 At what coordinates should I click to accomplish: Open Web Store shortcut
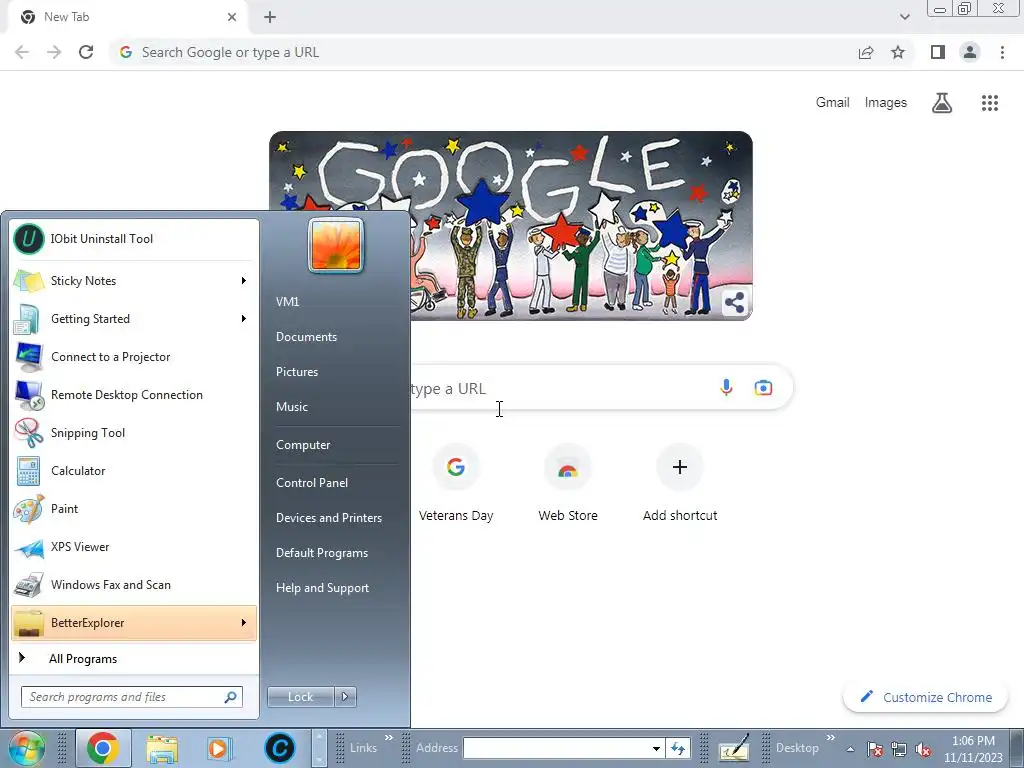pos(568,483)
